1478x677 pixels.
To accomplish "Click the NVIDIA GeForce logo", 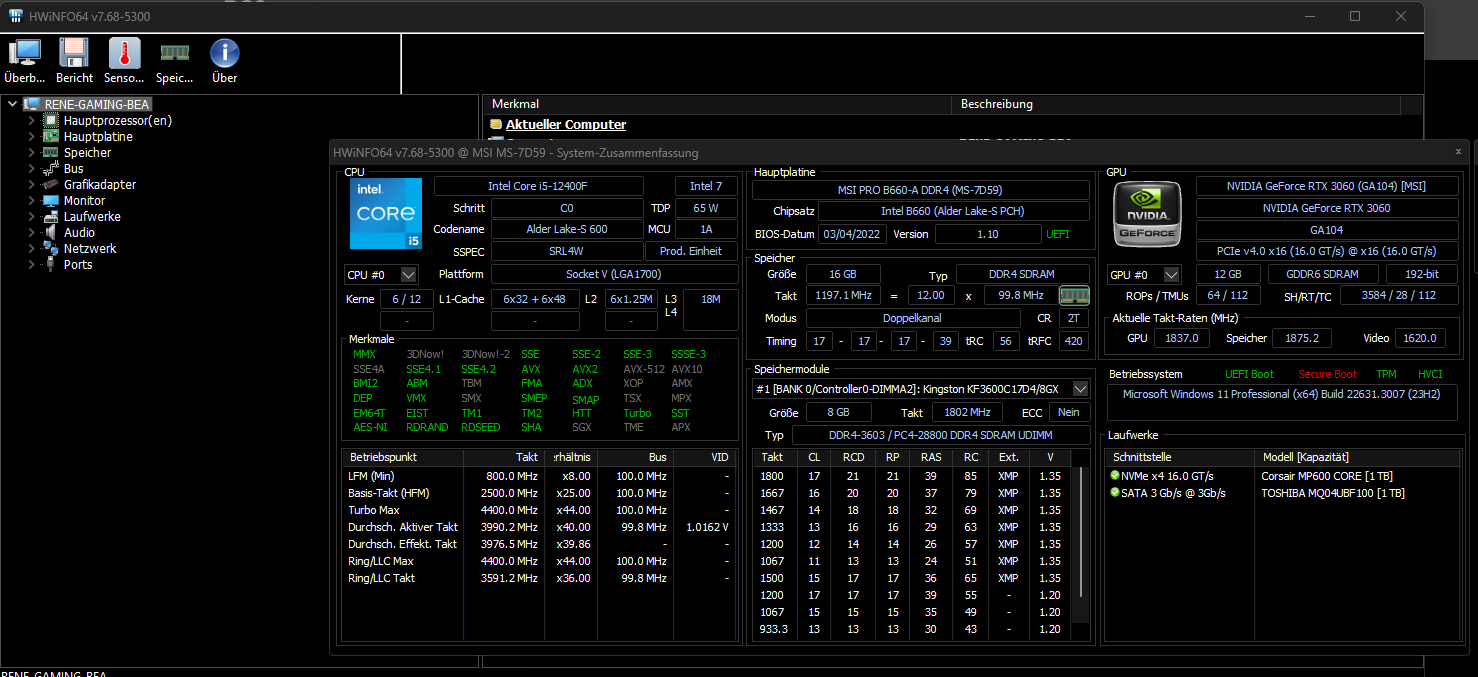I will 1148,213.
